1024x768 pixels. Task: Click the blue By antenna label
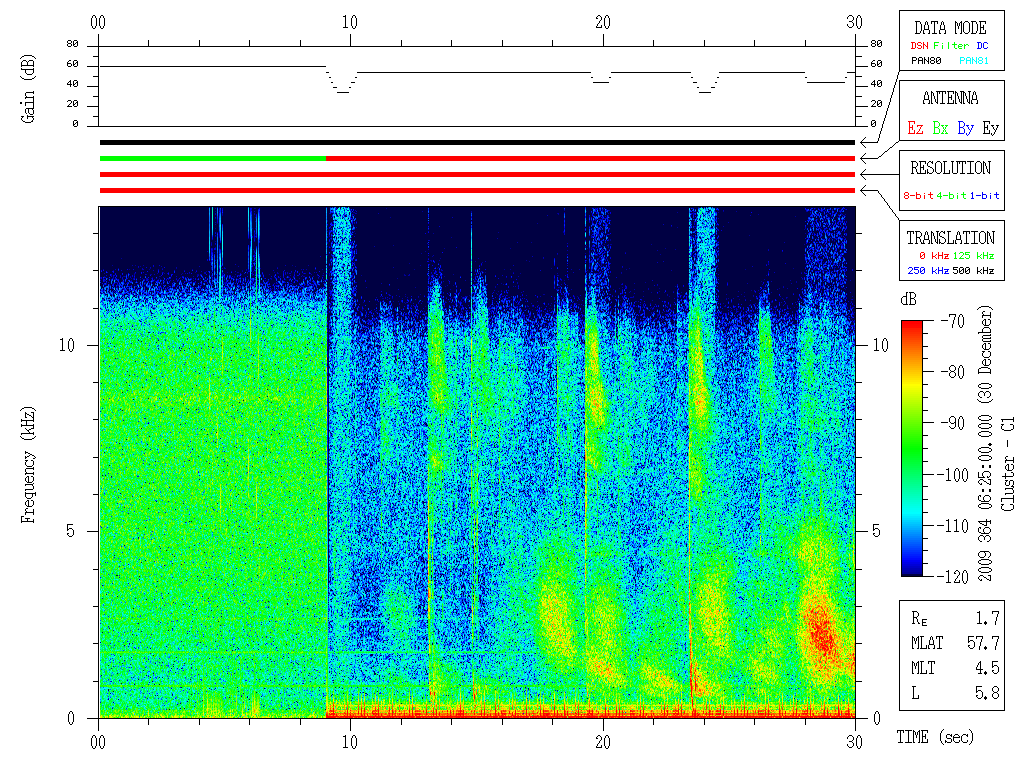[965, 129]
